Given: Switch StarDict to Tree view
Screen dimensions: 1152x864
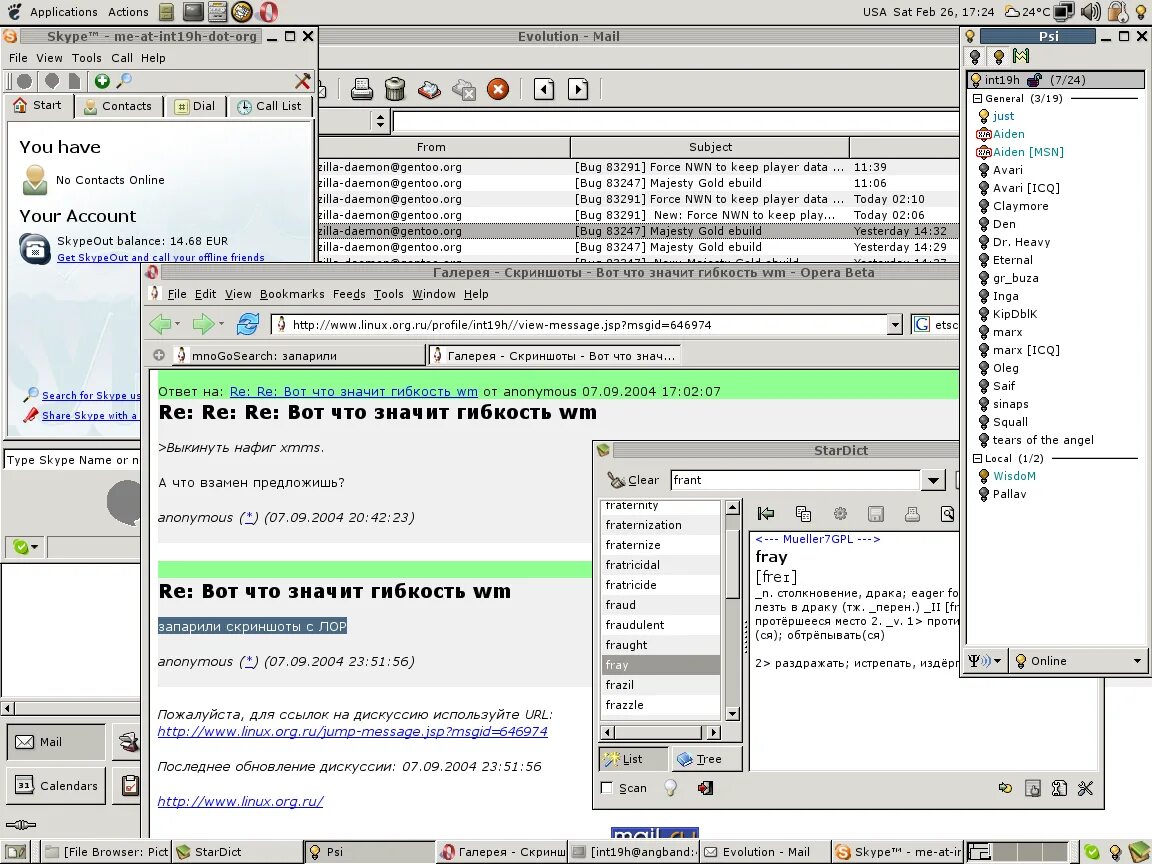Looking at the screenshot, I should [706, 759].
